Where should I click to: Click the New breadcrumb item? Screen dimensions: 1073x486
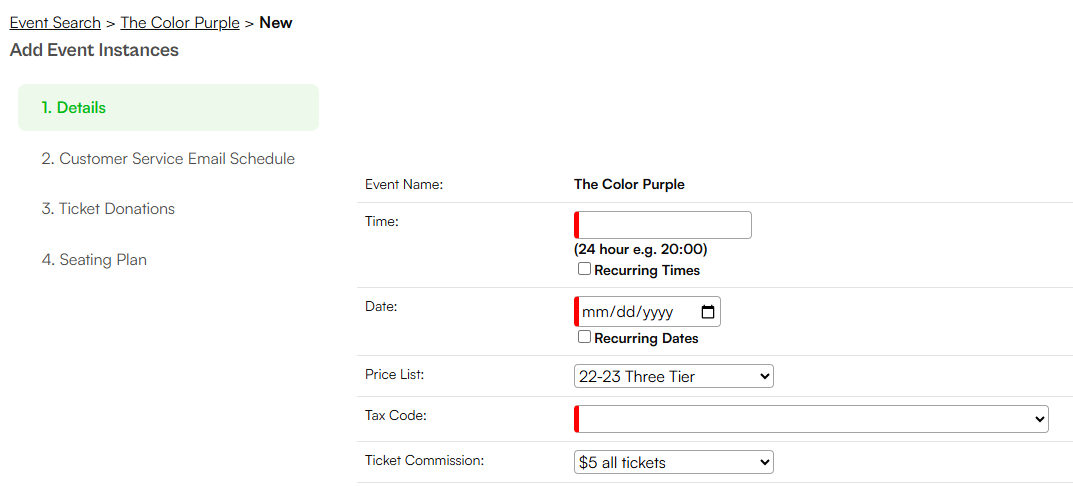(276, 23)
